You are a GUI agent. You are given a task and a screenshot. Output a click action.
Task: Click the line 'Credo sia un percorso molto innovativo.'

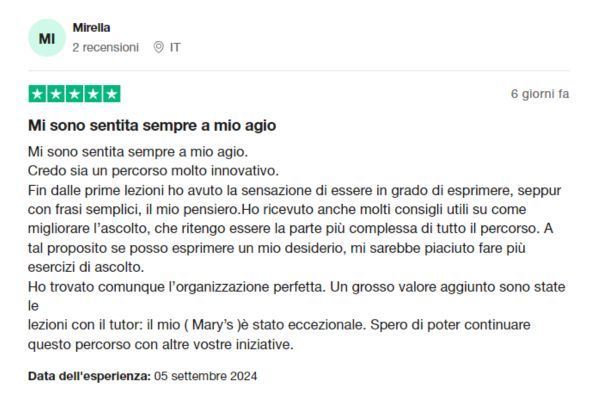coord(153,171)
